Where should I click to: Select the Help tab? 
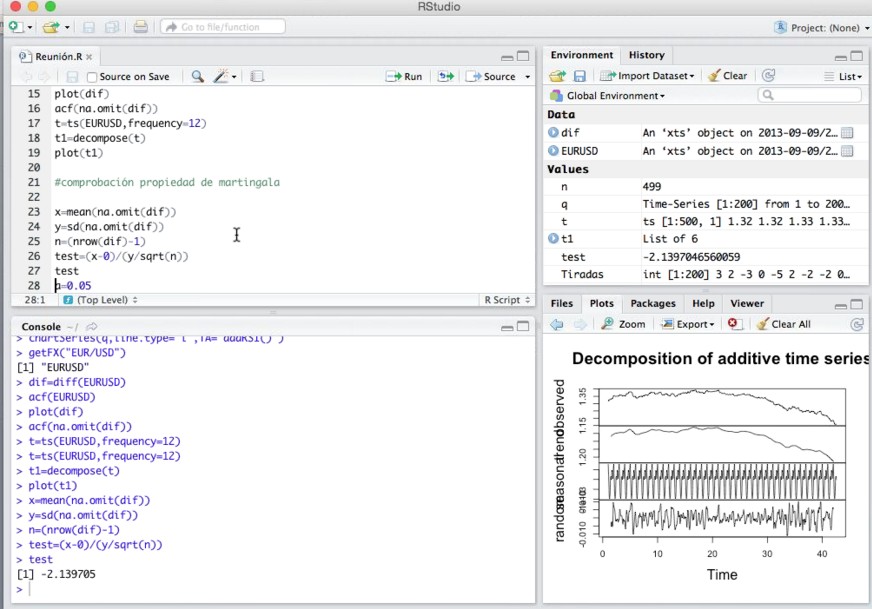coord(703,304)
